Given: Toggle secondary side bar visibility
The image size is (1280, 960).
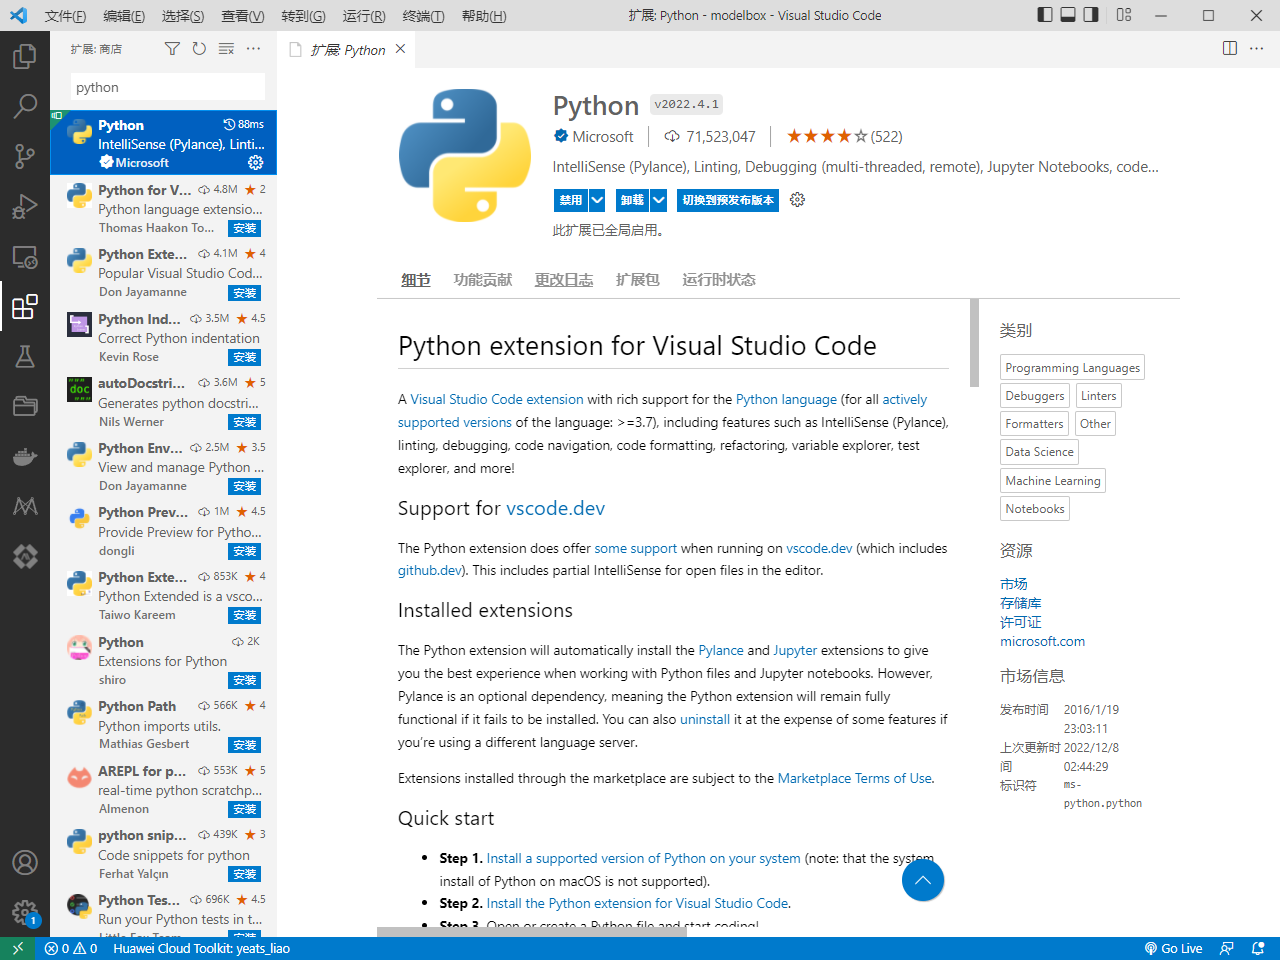Looking at the screenshot, I should pyautogui.click(x=1091, y=15).
